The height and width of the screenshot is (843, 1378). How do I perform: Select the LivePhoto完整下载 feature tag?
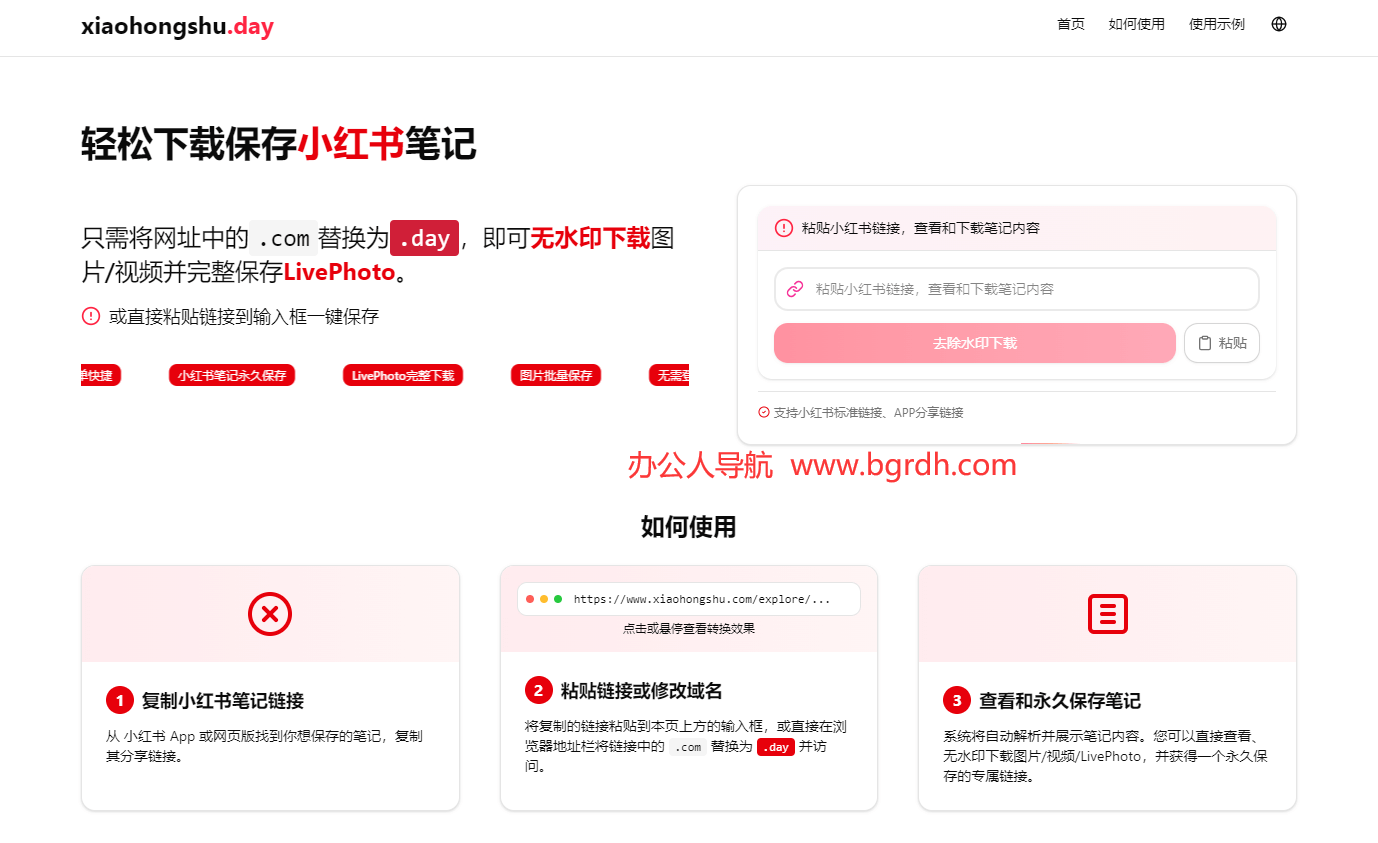click(x=403, y=376)
